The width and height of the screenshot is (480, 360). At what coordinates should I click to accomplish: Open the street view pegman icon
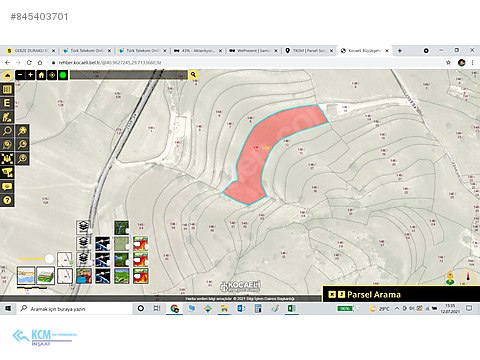tap(450, 278)
